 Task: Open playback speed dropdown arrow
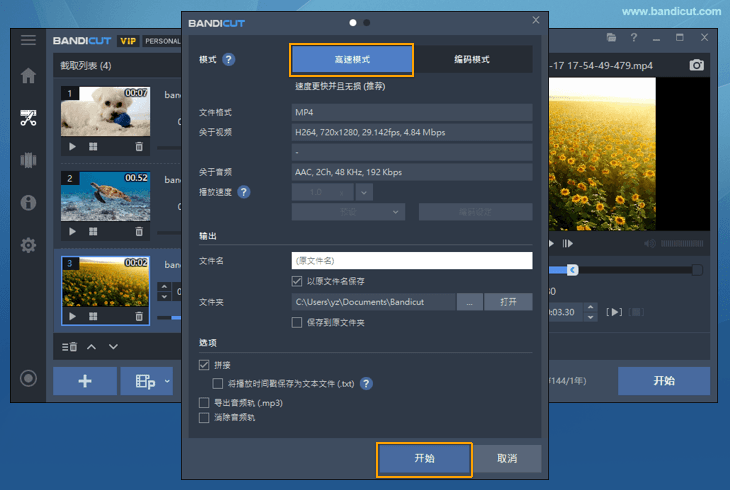364,192
